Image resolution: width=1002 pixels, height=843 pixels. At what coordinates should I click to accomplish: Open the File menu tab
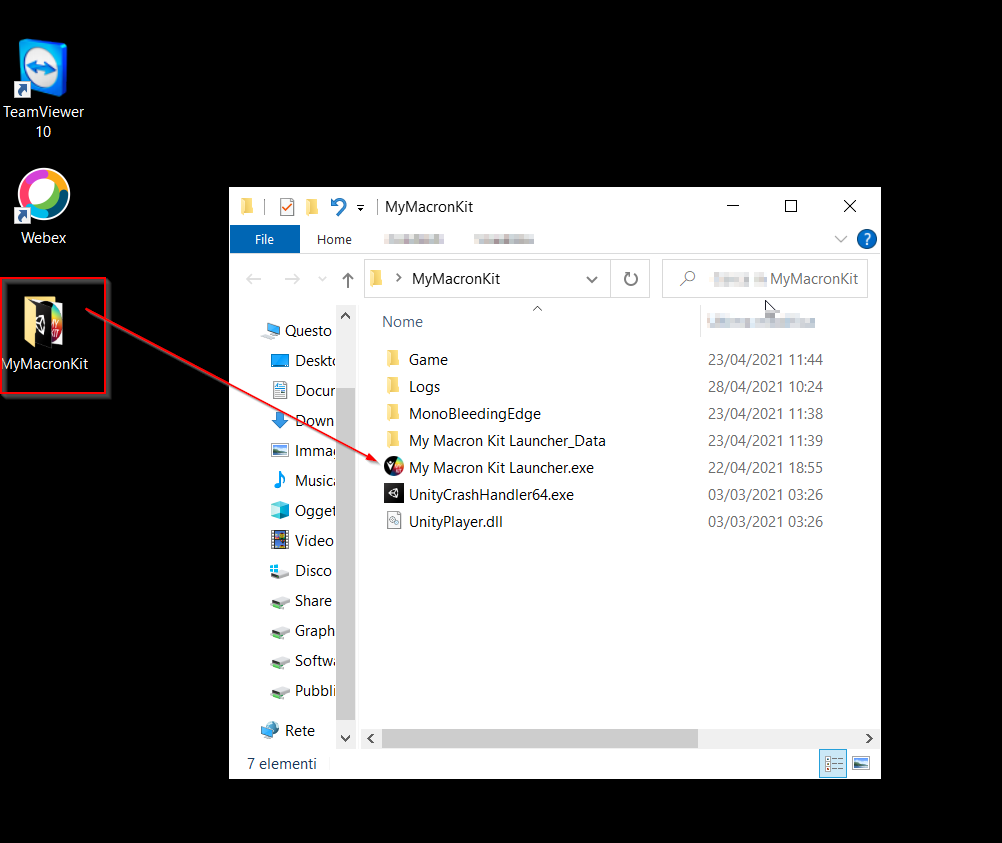click(264, 239)
